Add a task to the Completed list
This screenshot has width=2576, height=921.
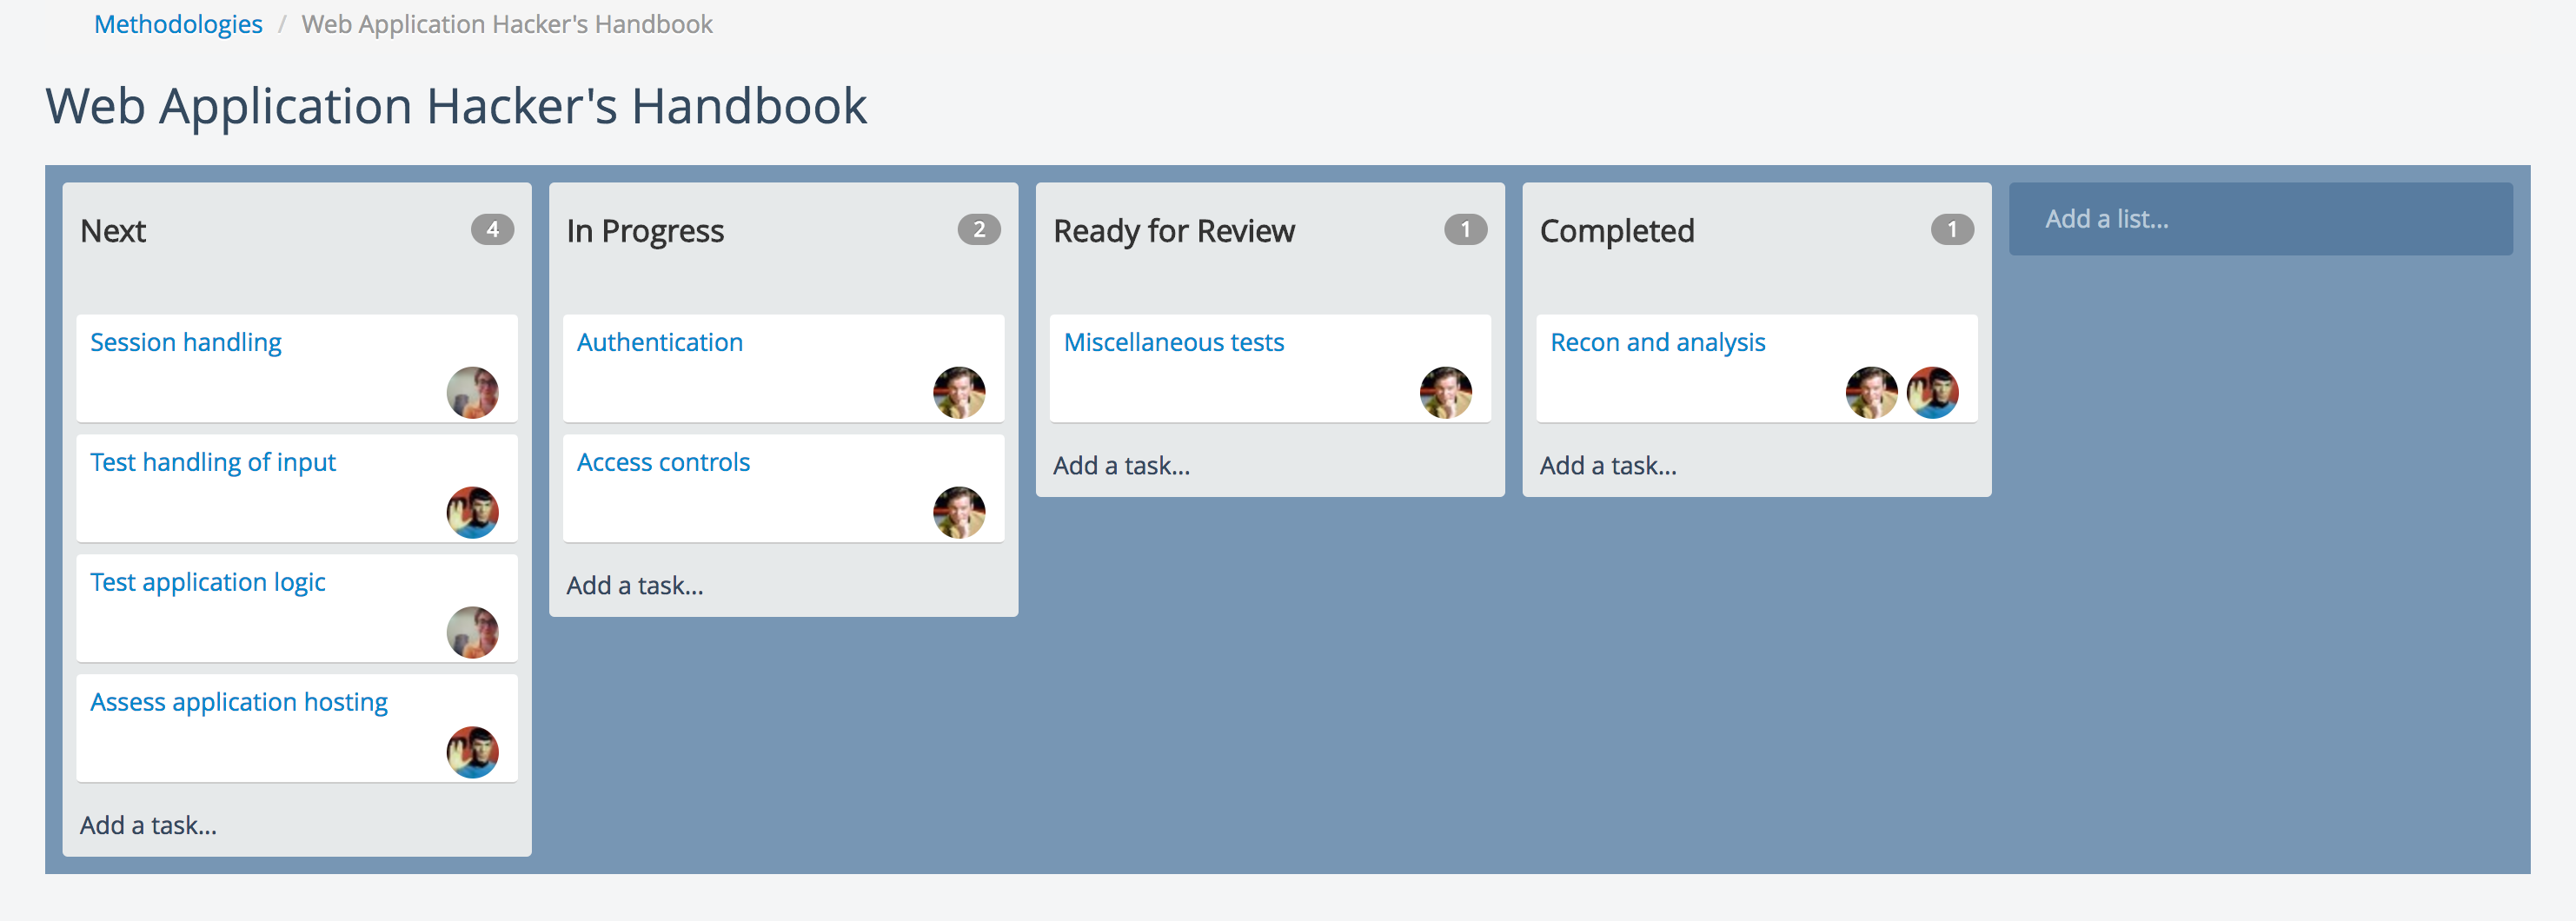click(1608, 465)
